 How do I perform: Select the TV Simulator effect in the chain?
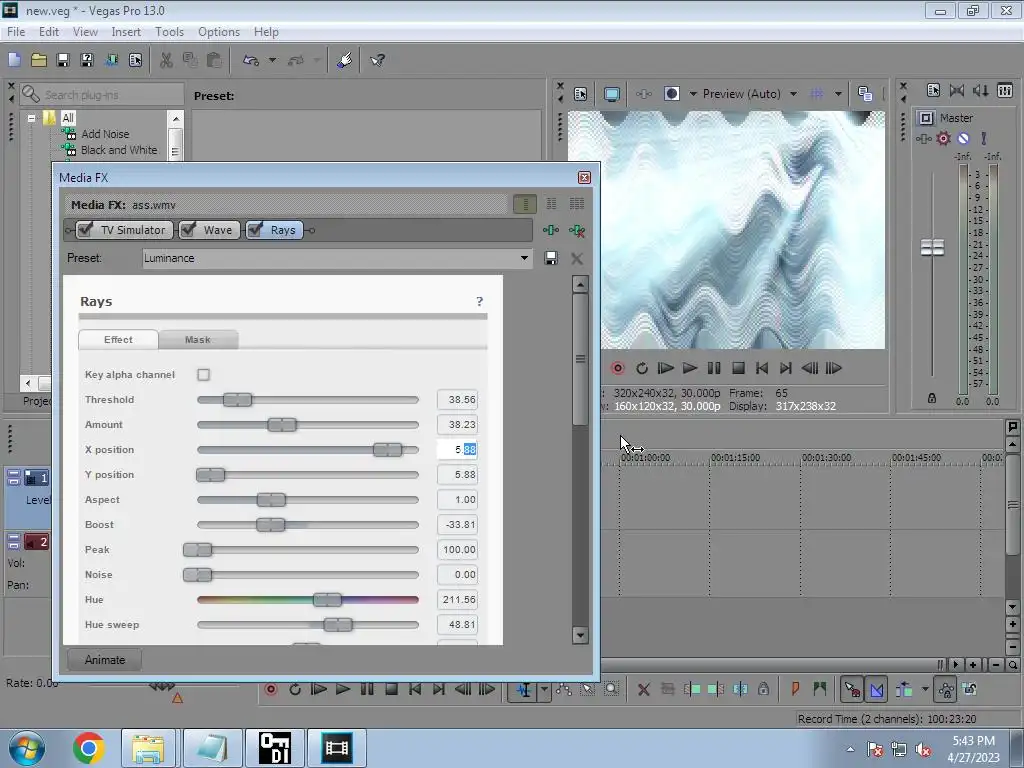133,229
